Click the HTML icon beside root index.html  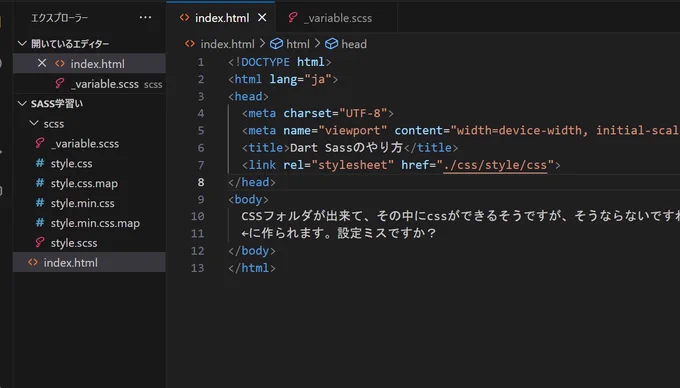(33, 262)
